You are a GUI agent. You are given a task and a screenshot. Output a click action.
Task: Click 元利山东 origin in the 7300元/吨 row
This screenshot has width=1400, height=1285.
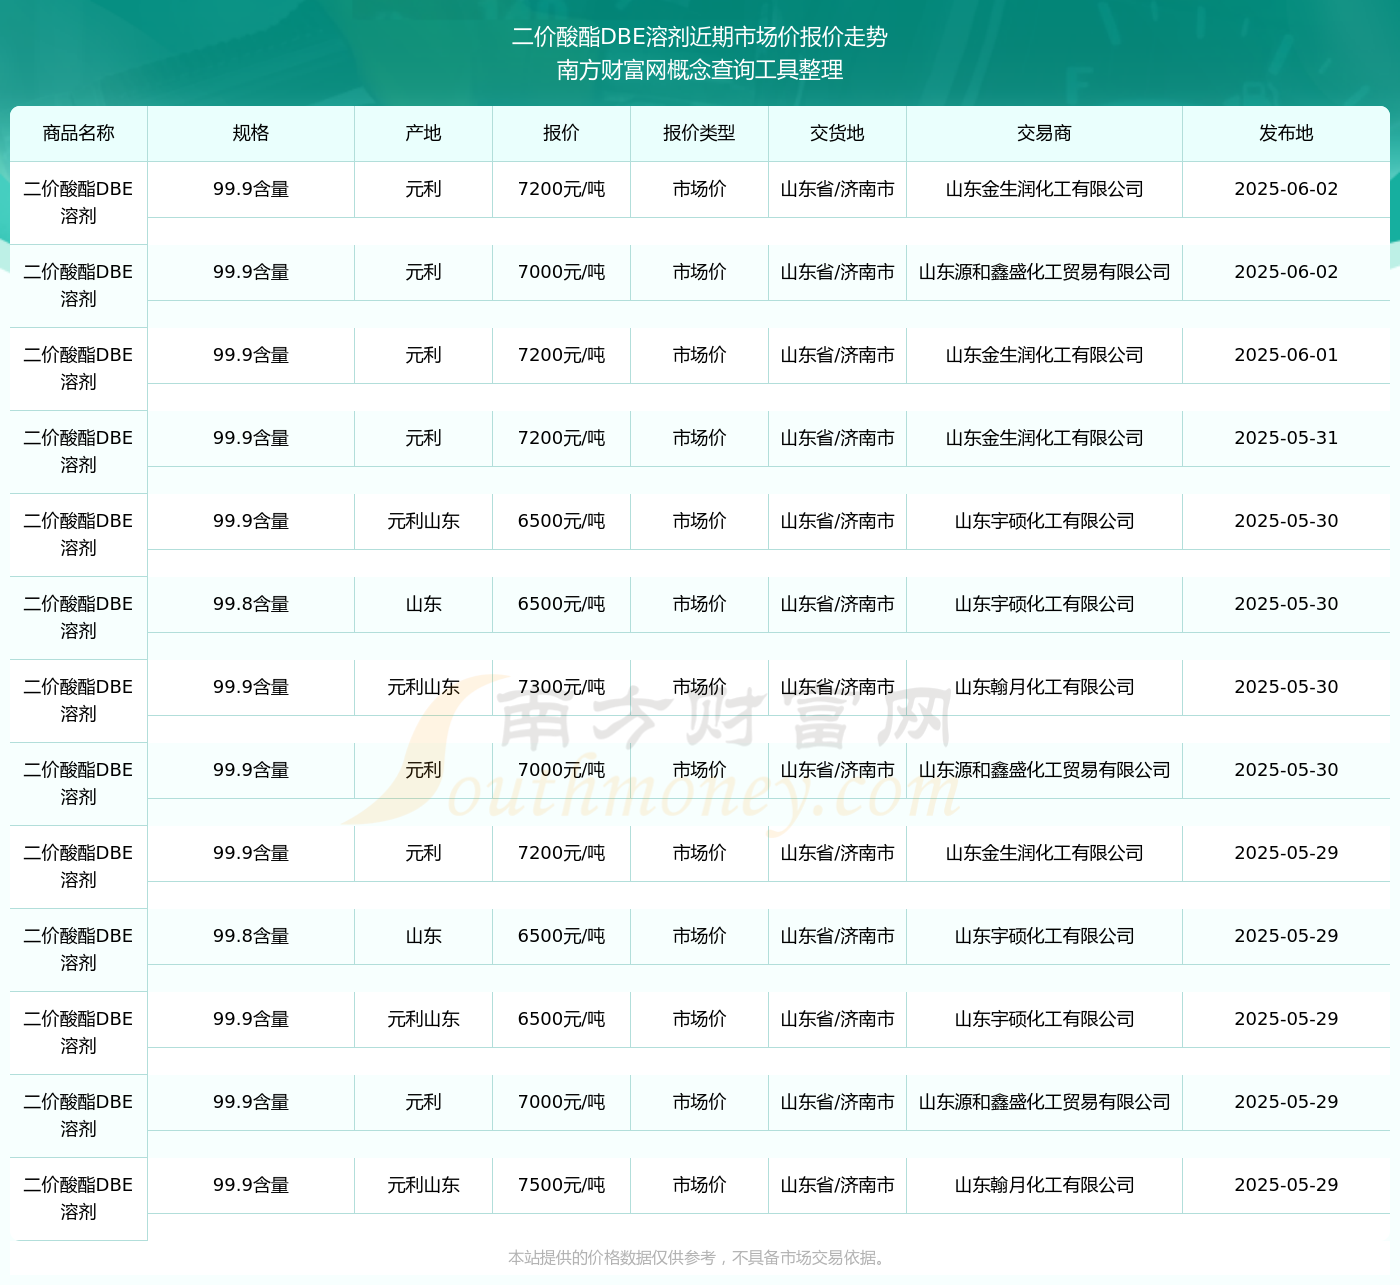click(423, 687)
